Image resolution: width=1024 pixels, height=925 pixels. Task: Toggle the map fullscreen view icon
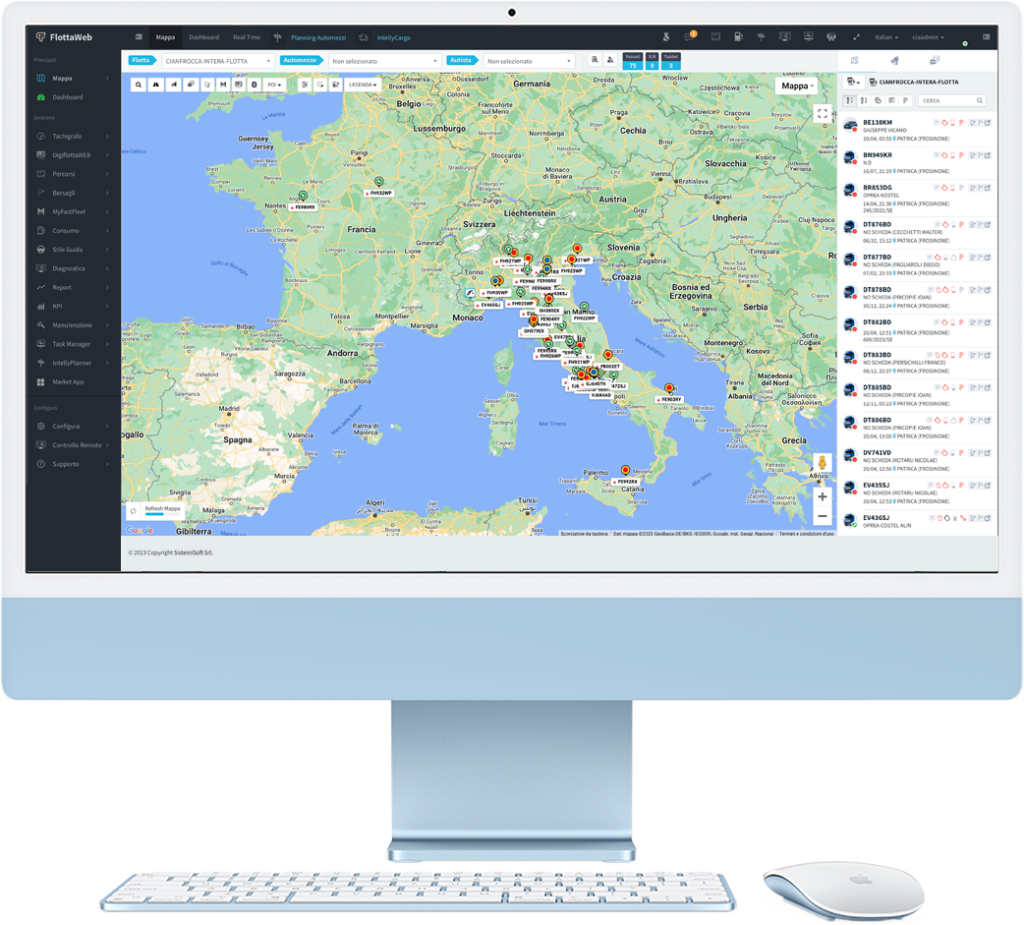(x=822, y=113)
